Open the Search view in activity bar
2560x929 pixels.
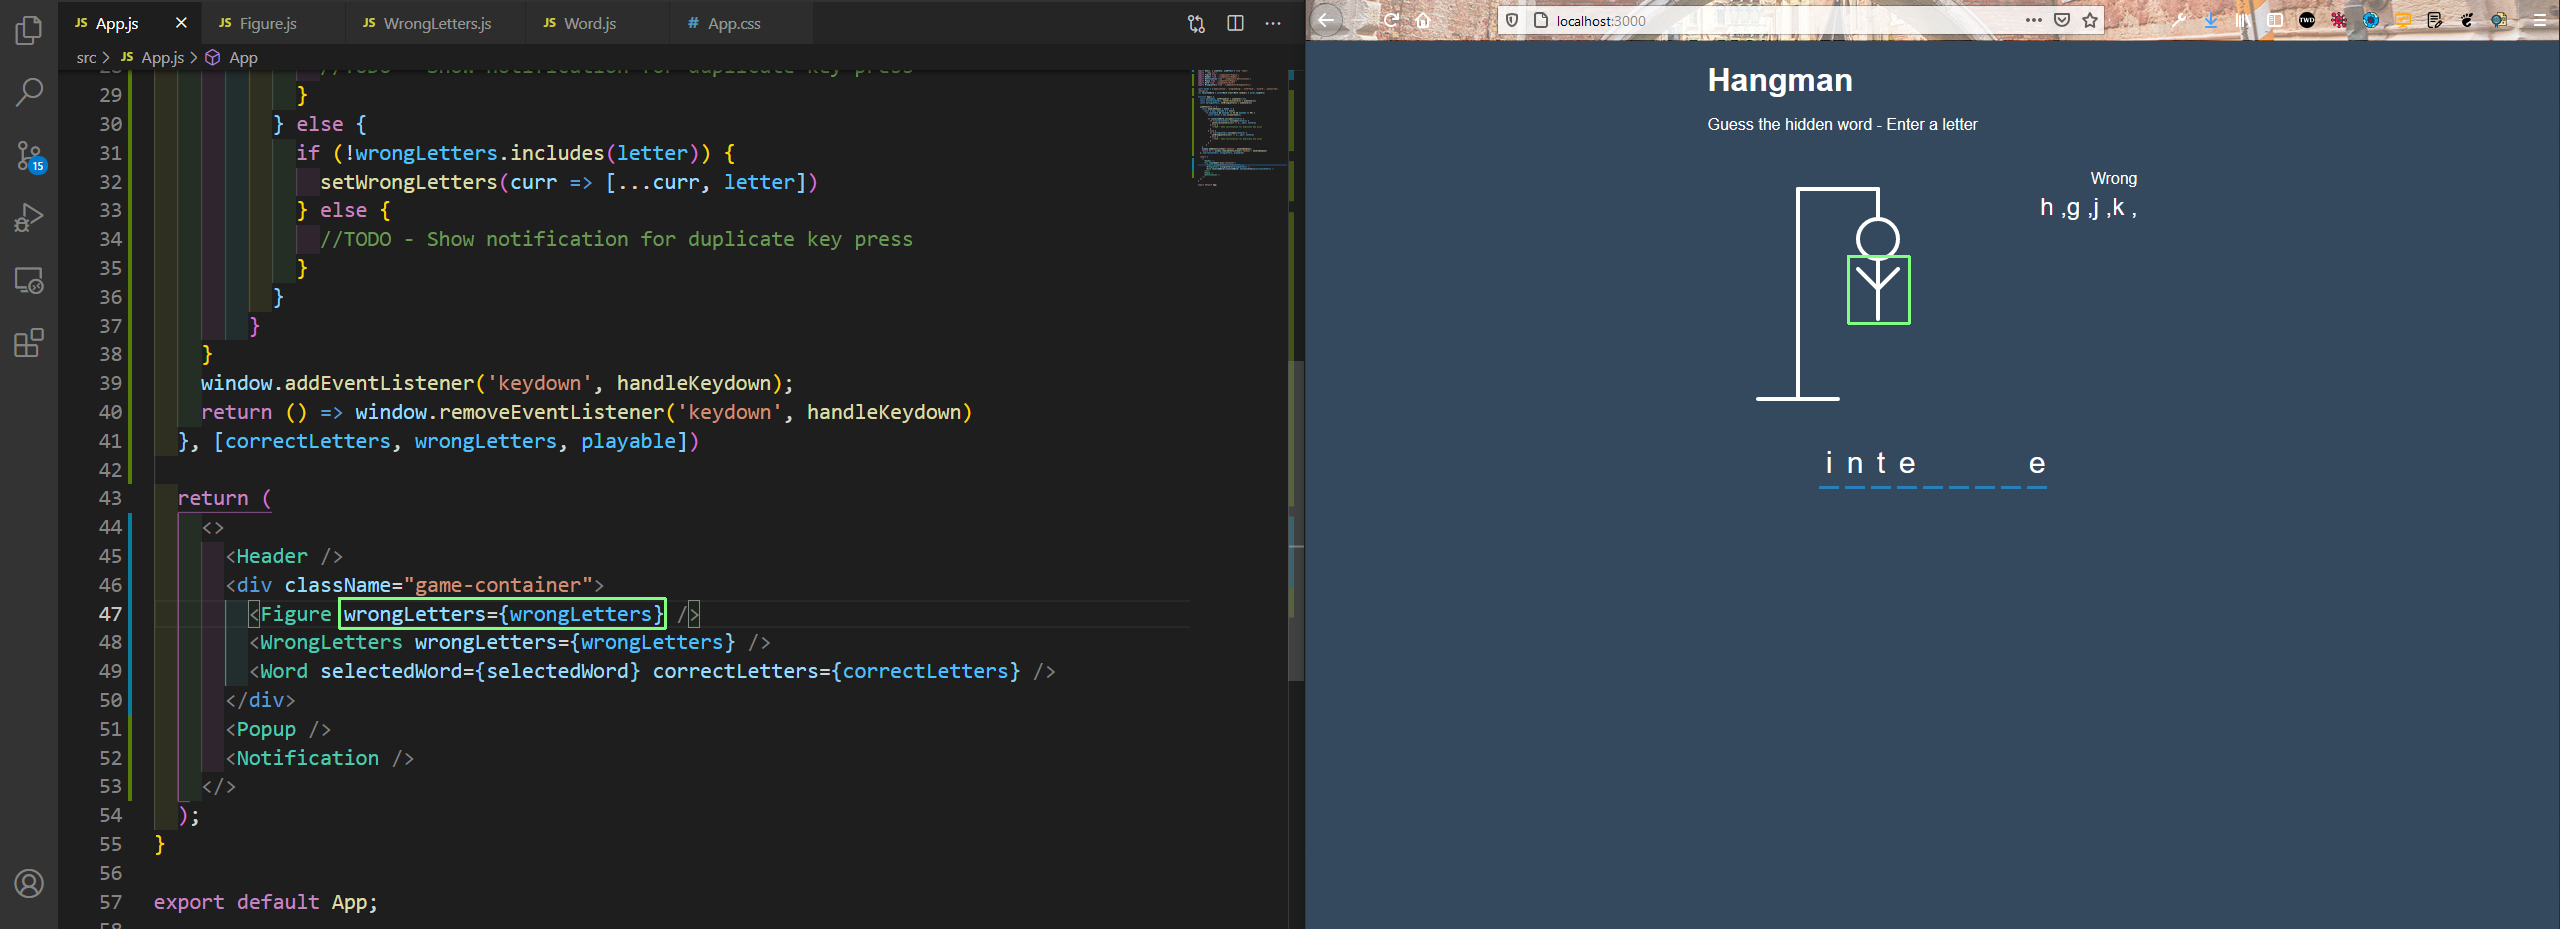pyautogui.click(x=29, y=92)
